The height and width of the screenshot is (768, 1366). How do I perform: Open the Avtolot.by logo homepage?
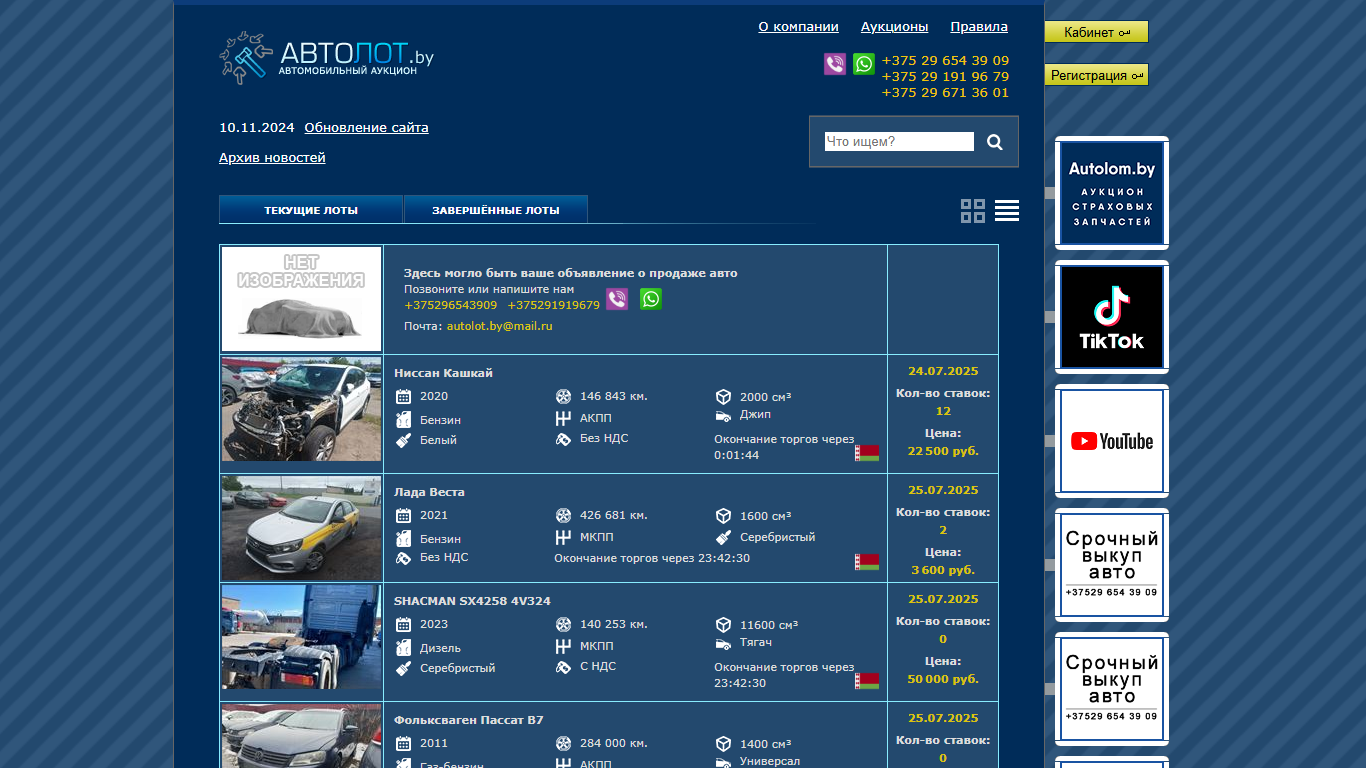[x=326, y=58]
